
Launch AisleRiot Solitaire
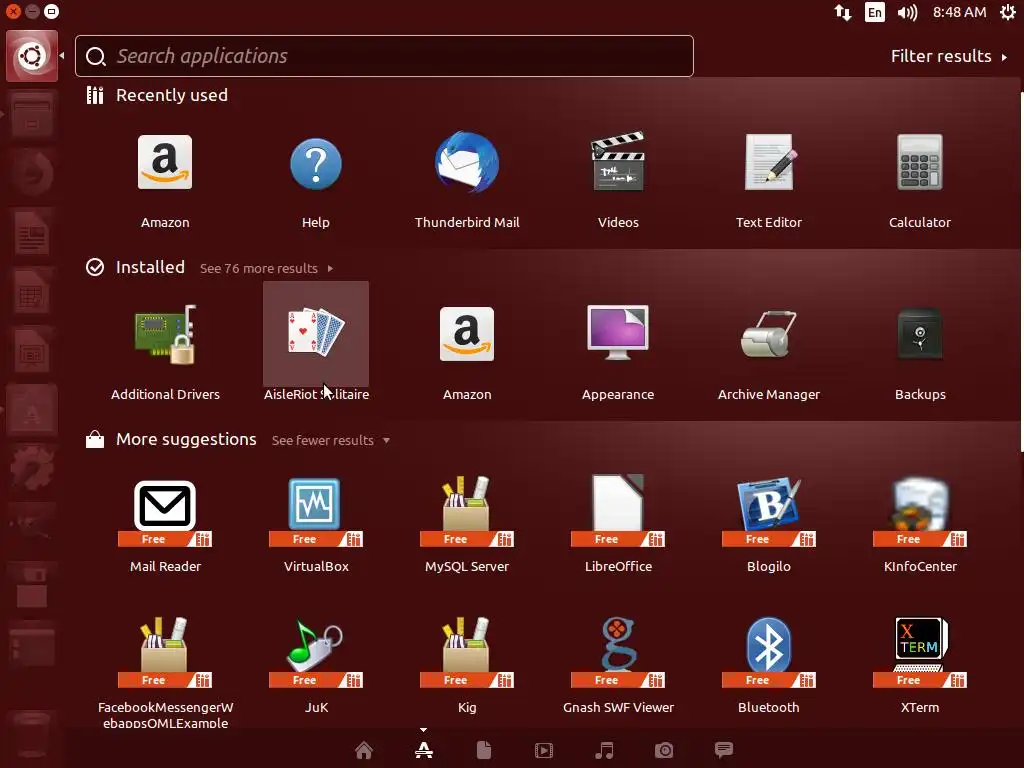click(316, 334)
